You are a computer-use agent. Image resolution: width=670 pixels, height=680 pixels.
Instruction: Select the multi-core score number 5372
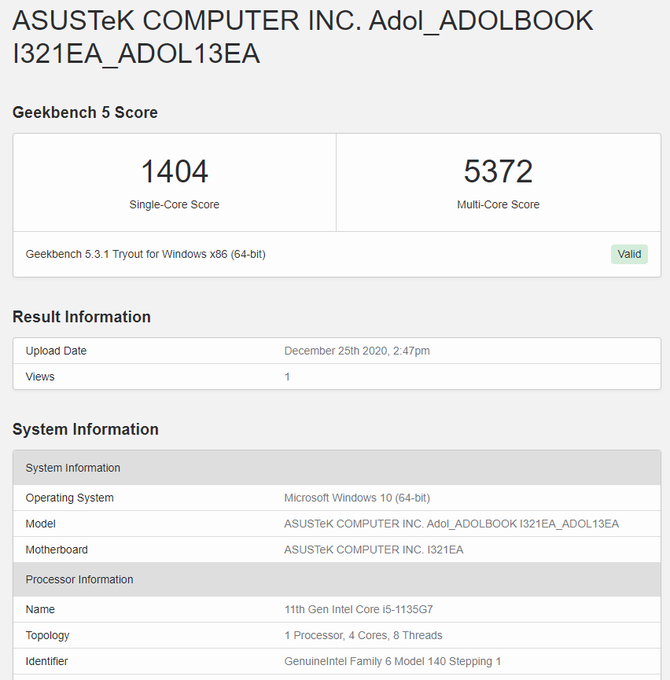pos(498,171)
